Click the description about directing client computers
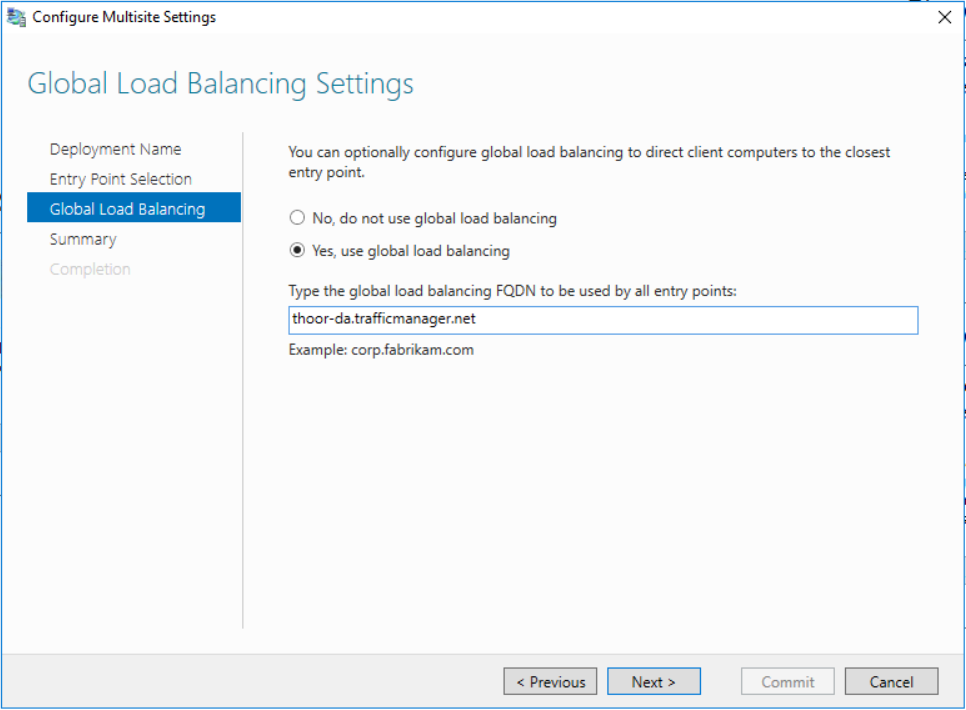Screen dimensions: 966x710 click(x=589, y=162)
